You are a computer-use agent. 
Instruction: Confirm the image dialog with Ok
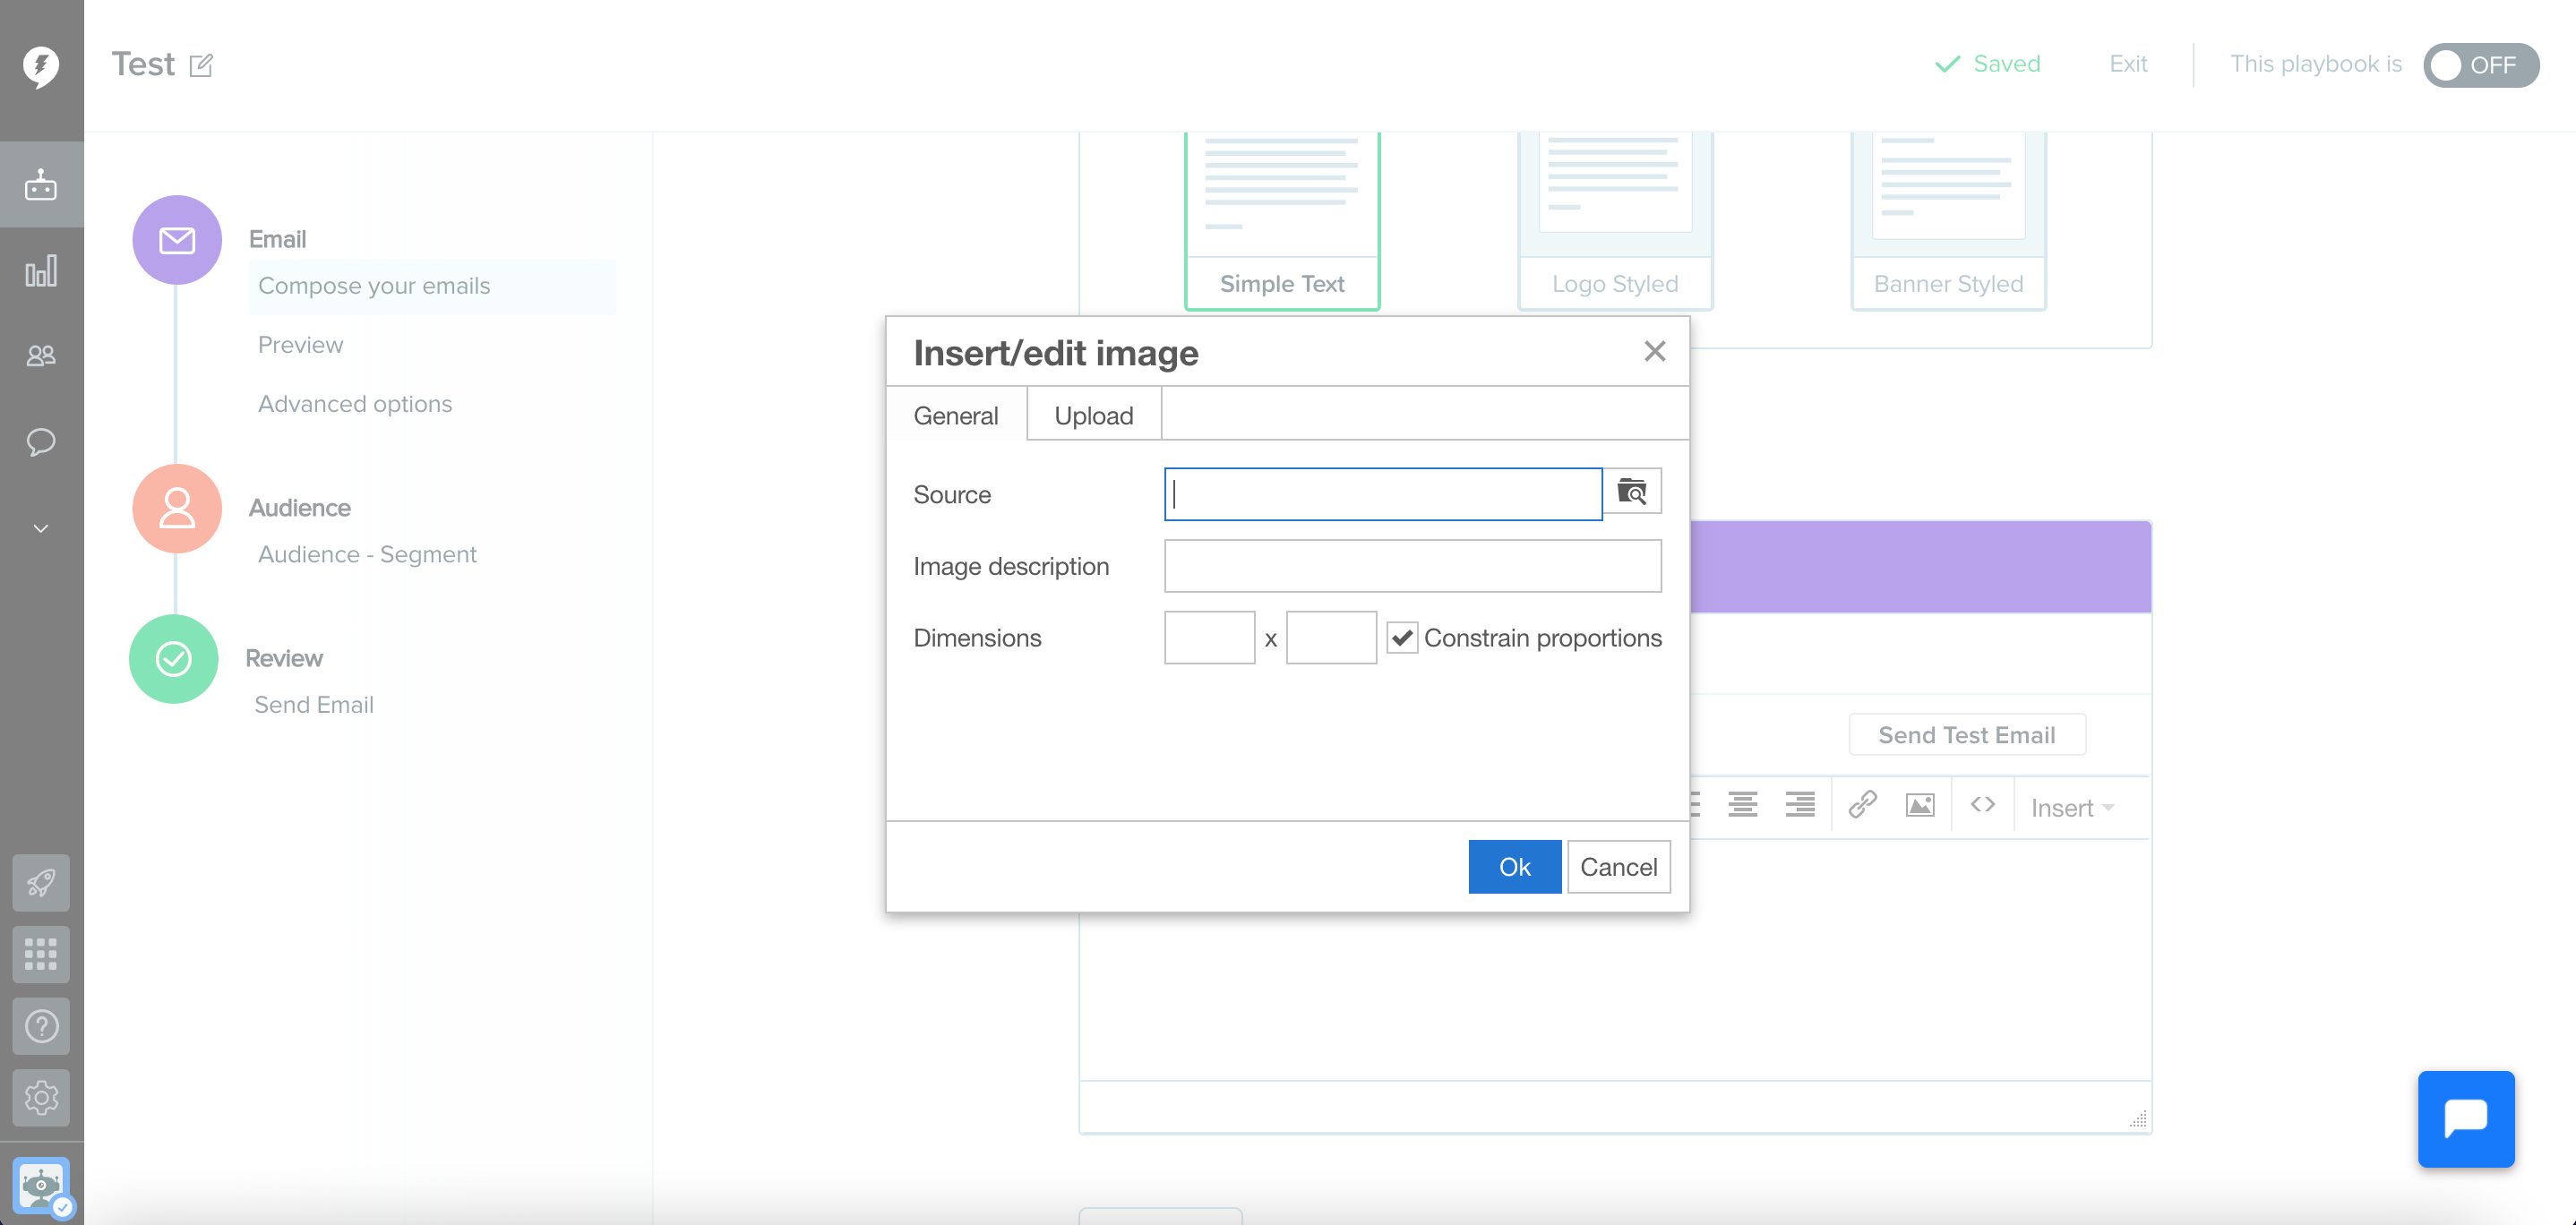pos(1514,867)
